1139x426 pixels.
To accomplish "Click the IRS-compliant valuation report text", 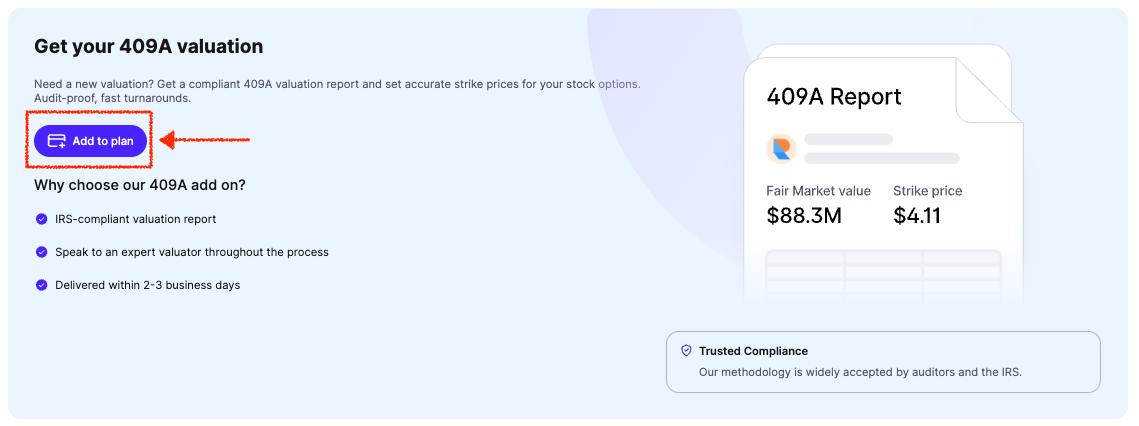I will point(135,219).
